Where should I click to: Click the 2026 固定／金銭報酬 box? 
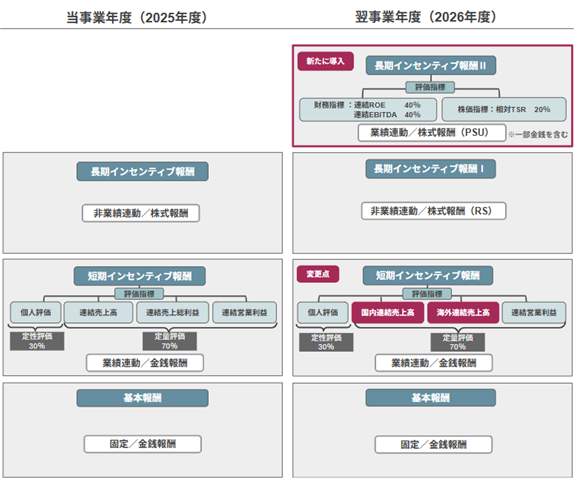pyautogui.click(x=433, y=445)
